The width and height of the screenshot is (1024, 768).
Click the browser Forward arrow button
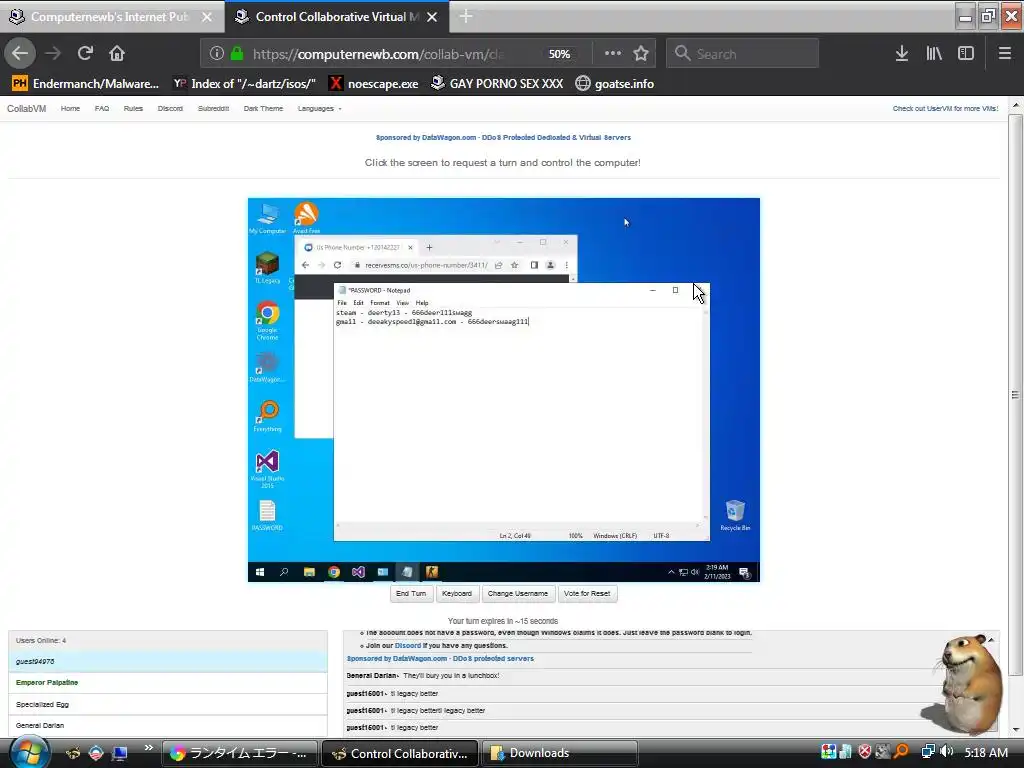coord(54,53)
